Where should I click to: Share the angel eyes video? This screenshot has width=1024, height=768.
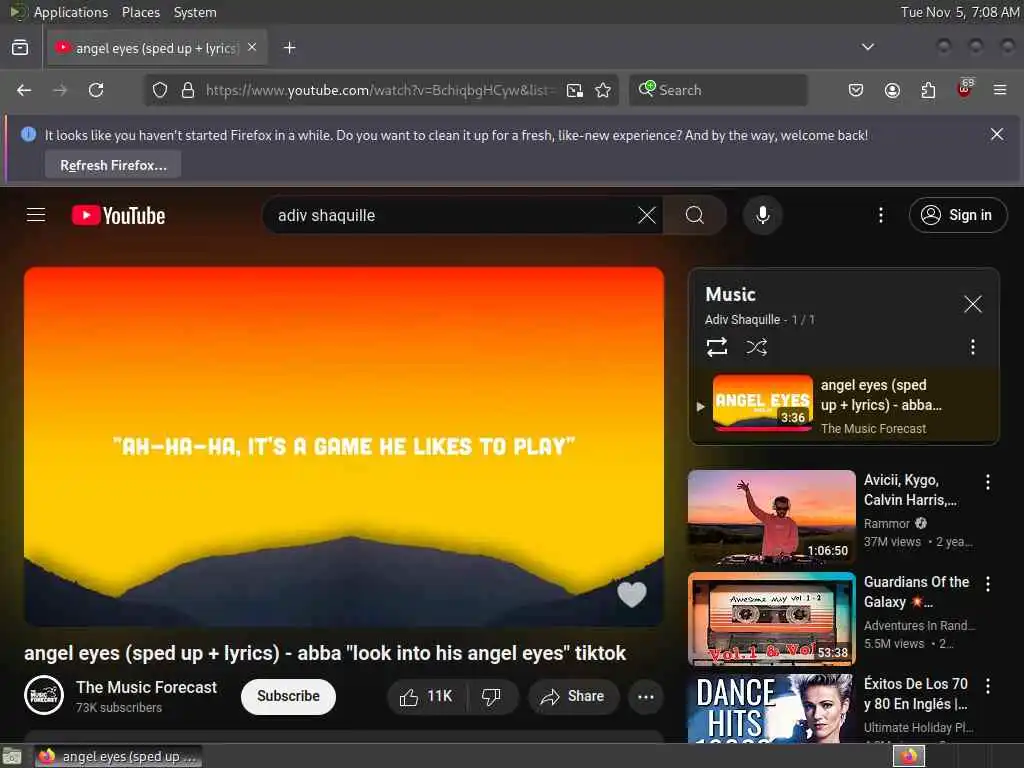(x=573, y=697)
